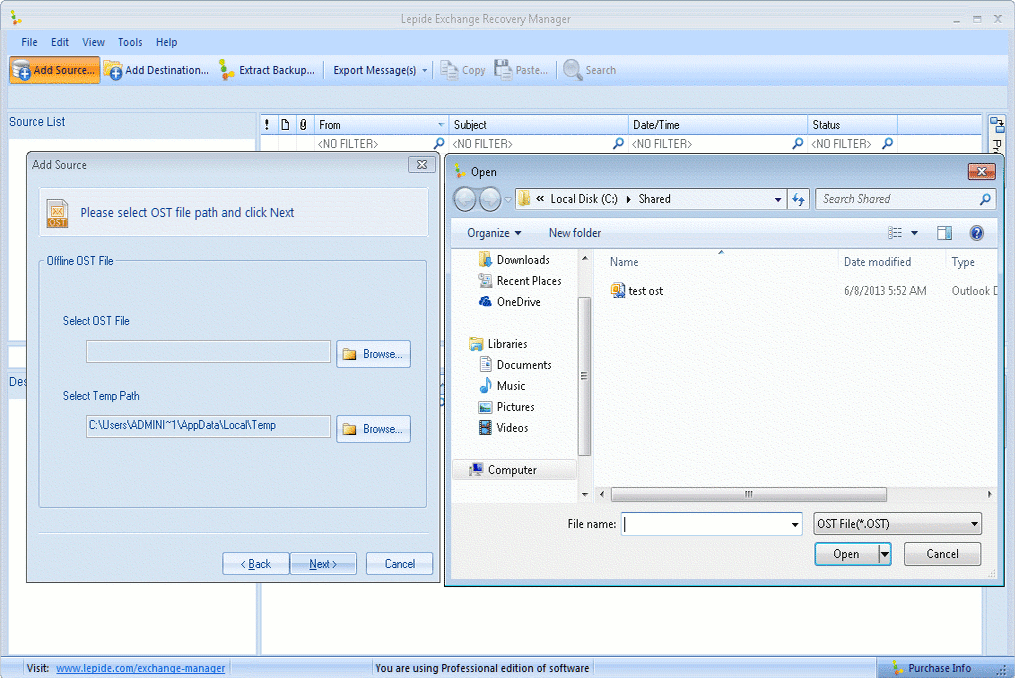Click the Status filter magnifier
The width and height of the screenshot is (1019, 678).
pos(888,143)
